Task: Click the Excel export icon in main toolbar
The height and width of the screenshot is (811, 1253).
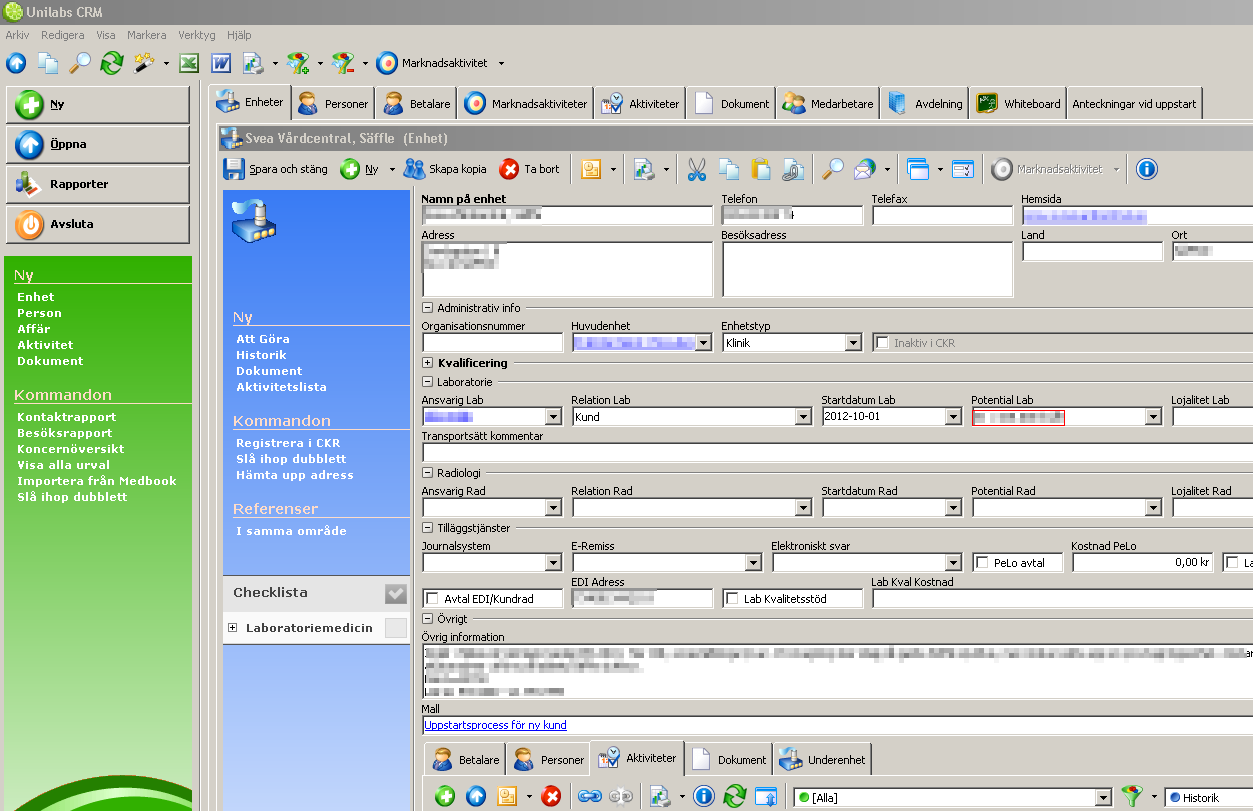Action: [188, 63]
